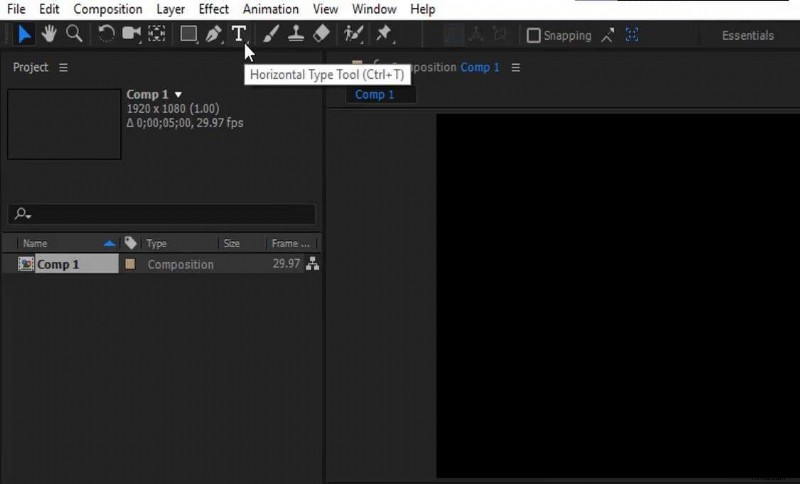The width and height of the screenshot is (800, 484).
Task: Select the Comp 1 item in Project list
Action: (77, 264)
